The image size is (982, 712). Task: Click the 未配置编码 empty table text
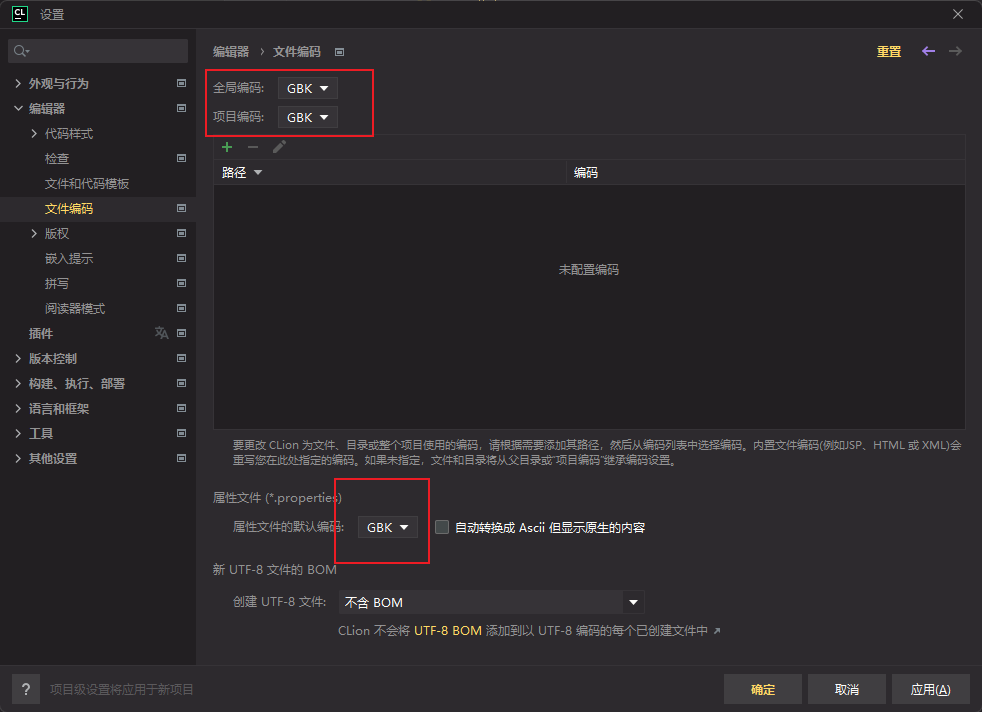(x=589, y=270)
